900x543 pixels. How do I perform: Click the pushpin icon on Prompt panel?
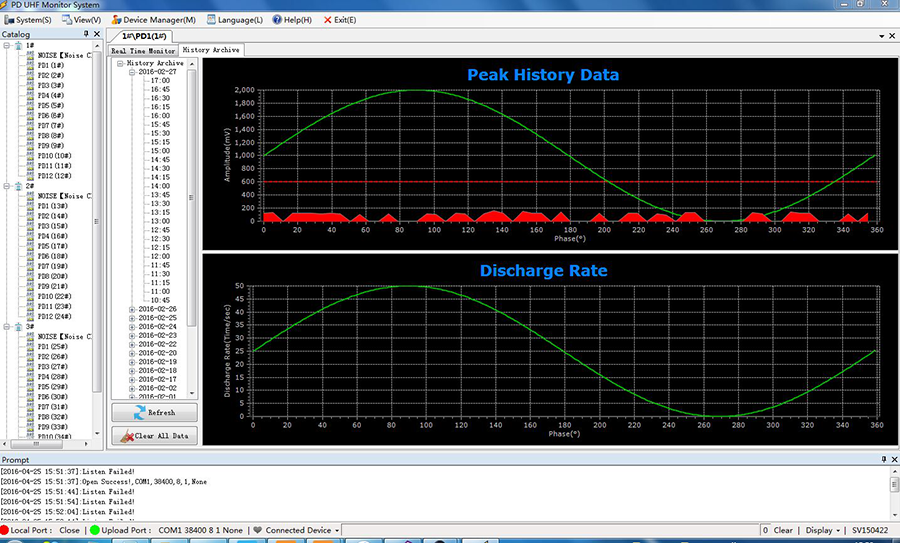click(x=882, y=459)
